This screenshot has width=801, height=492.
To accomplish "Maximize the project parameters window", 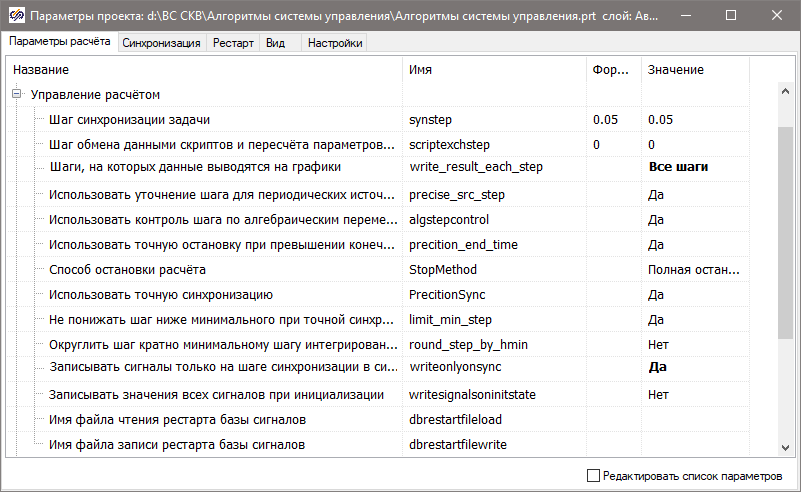I will (732, 16).
